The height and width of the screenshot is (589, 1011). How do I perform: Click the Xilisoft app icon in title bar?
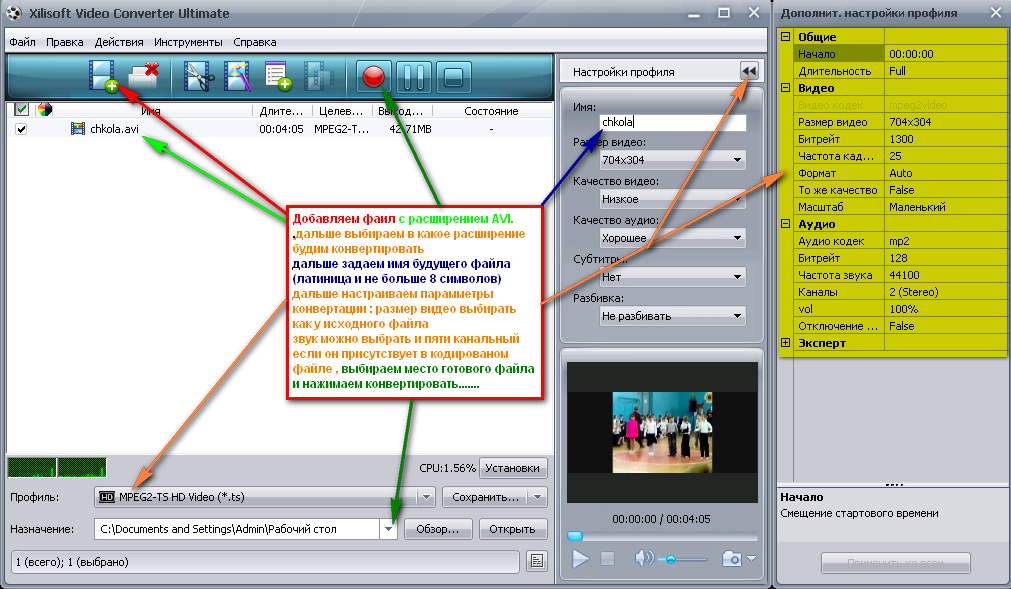coord(14,13)
